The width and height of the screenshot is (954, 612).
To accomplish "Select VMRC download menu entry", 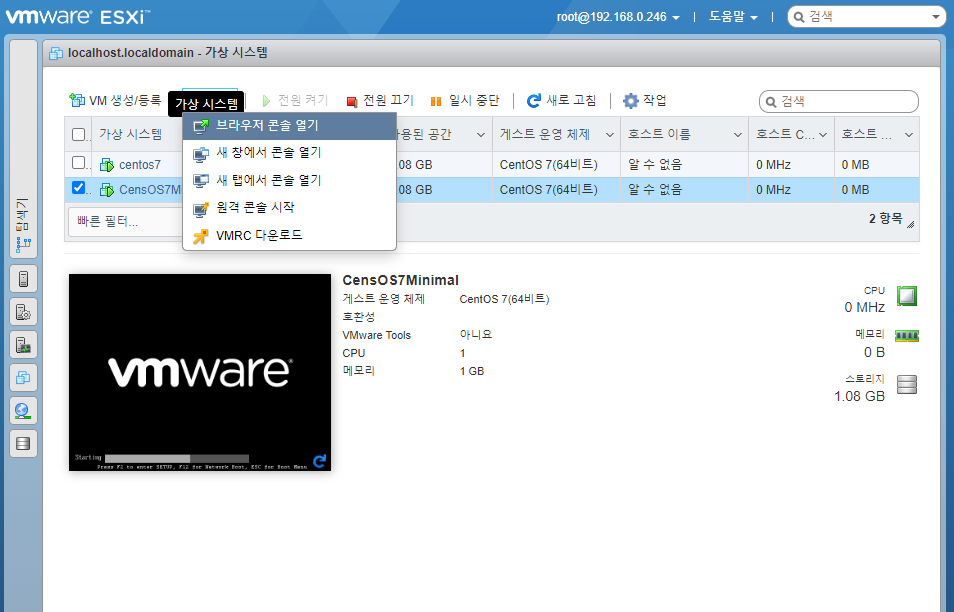I will click(x=290, y=235).
